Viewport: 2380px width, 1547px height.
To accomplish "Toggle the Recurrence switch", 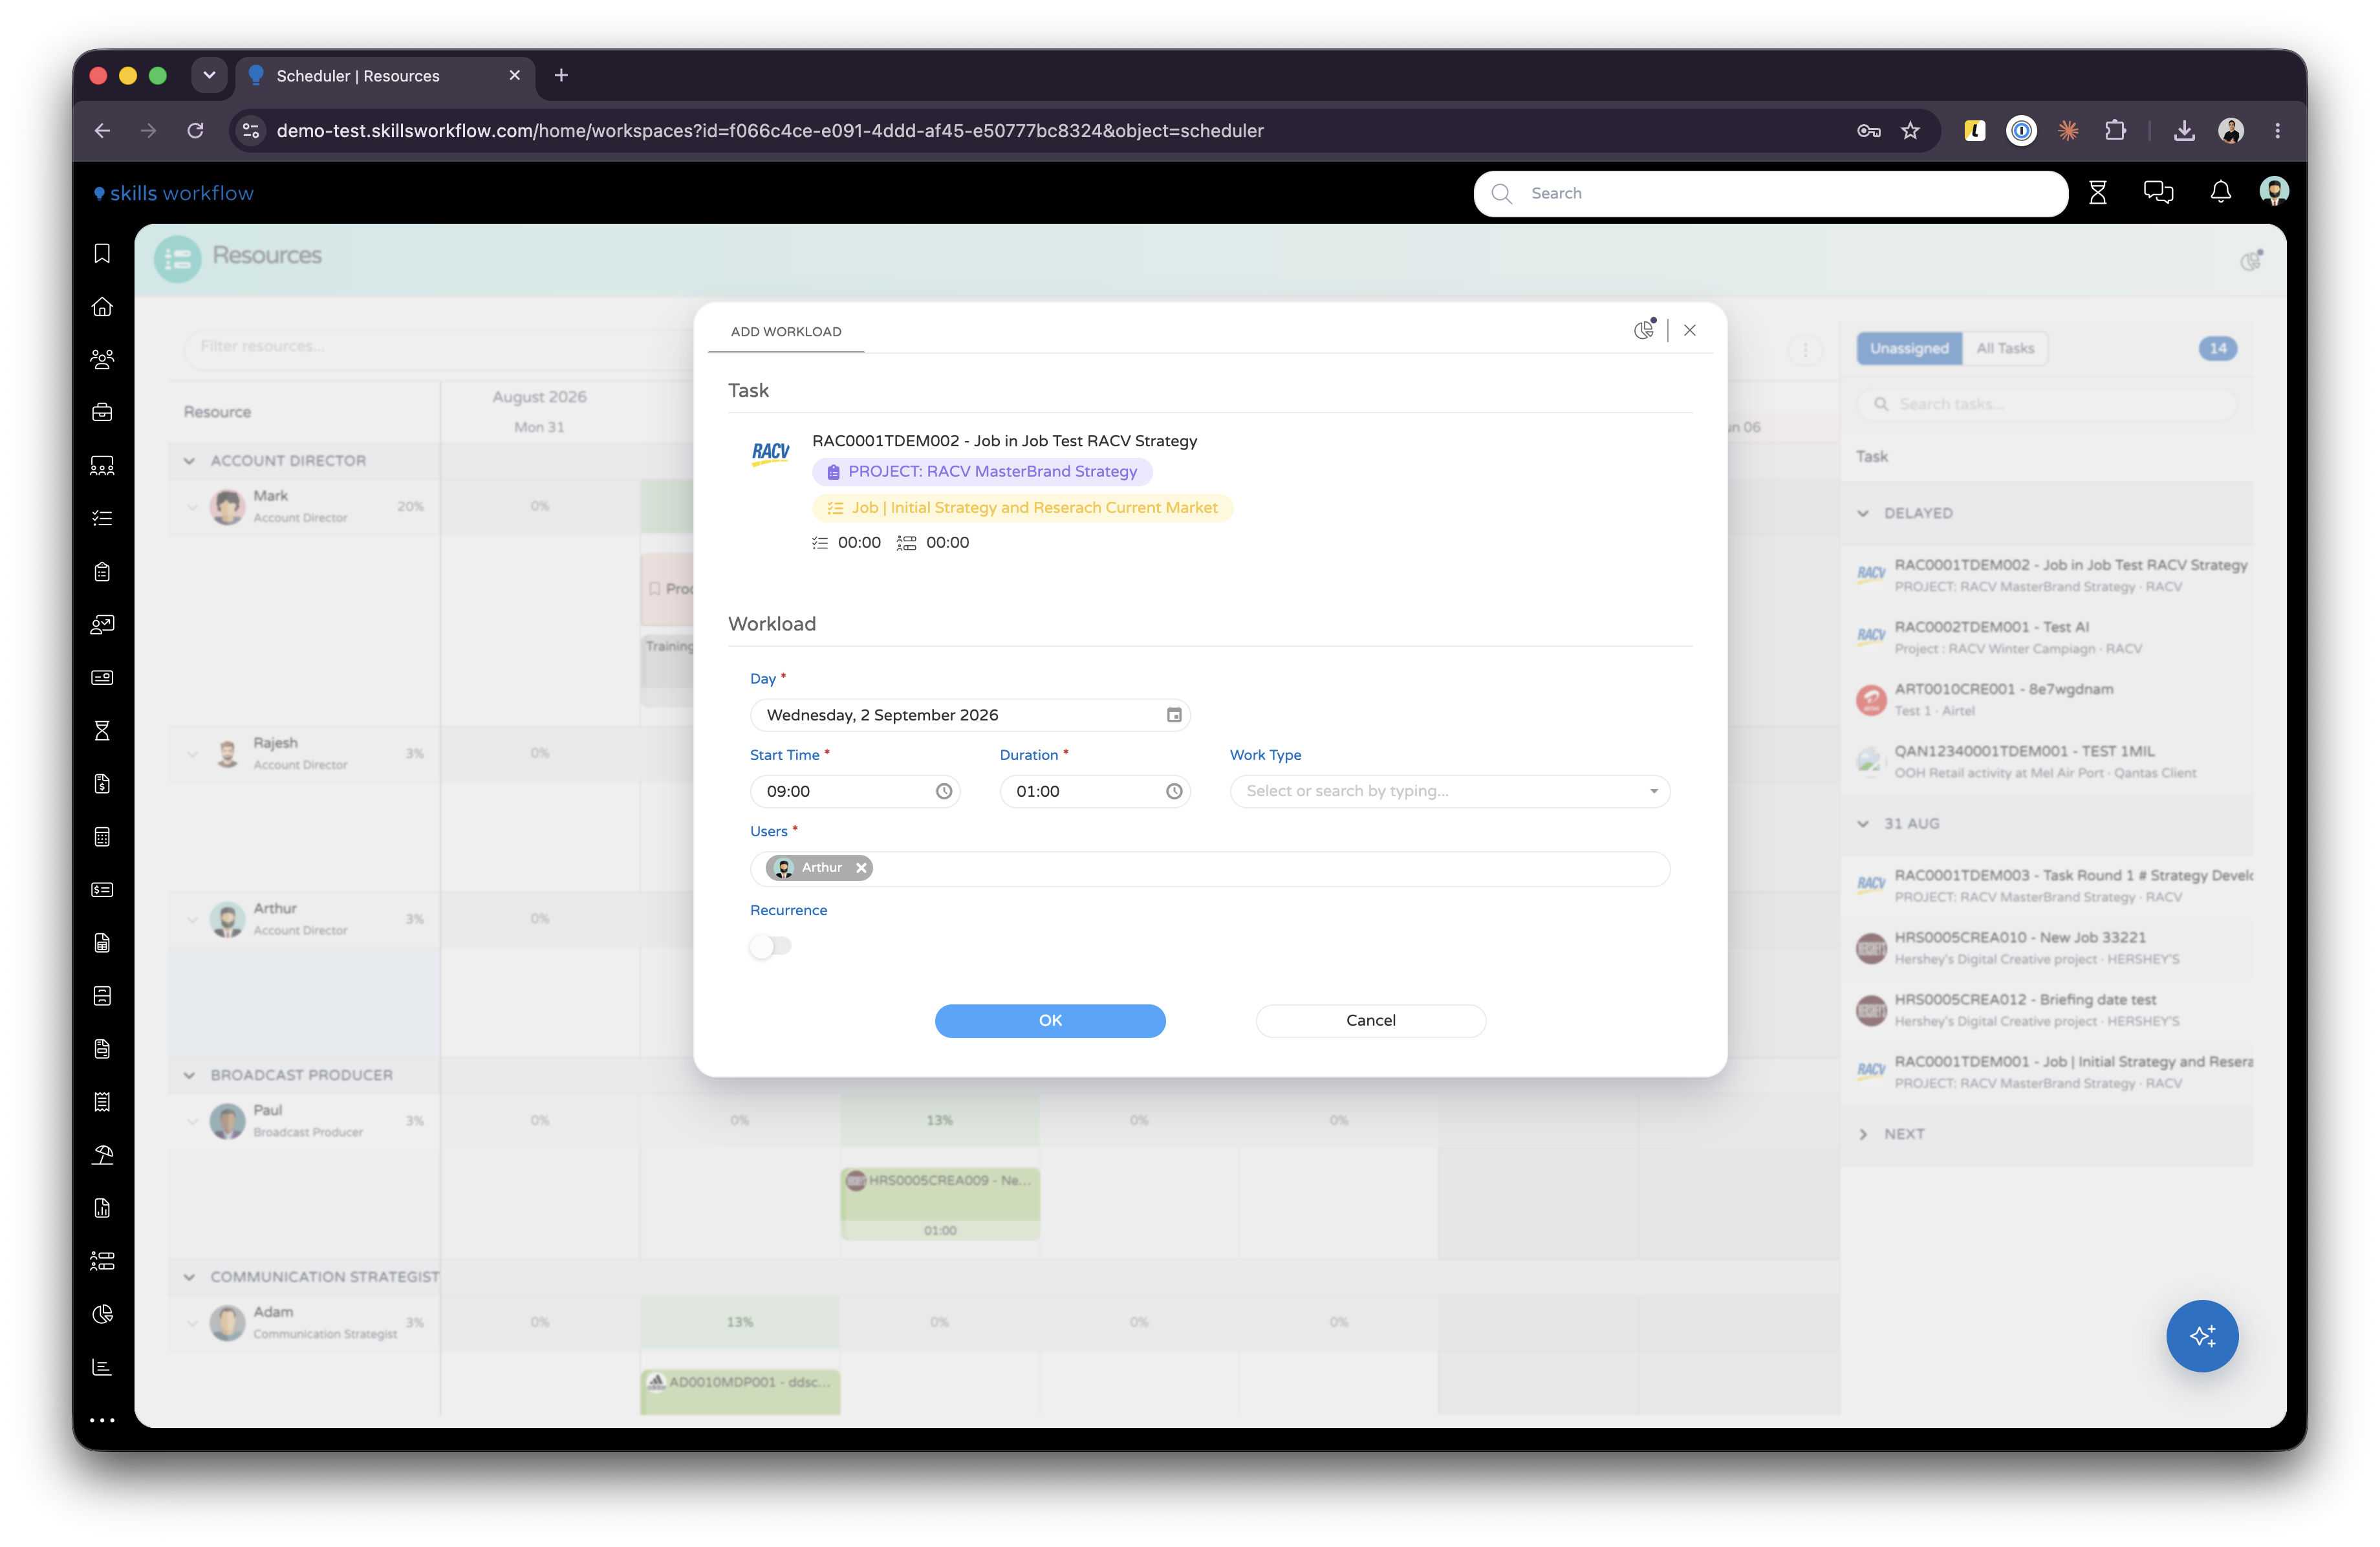I will (770, 946).
